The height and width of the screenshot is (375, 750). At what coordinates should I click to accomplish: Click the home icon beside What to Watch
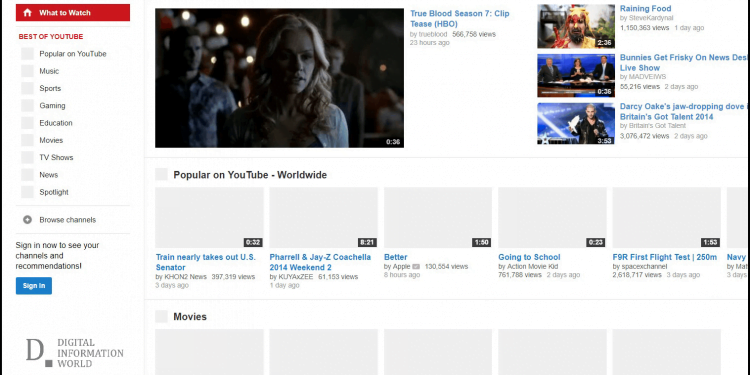[x=27, y=13]
